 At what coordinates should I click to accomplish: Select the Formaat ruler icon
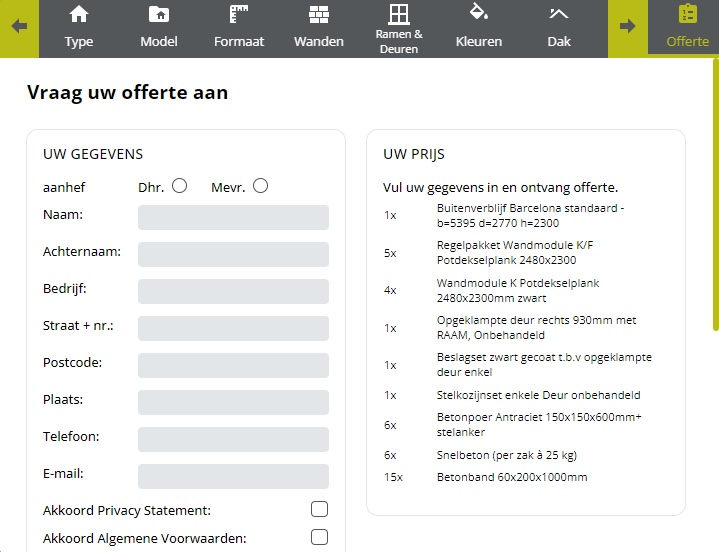(239, 14)
